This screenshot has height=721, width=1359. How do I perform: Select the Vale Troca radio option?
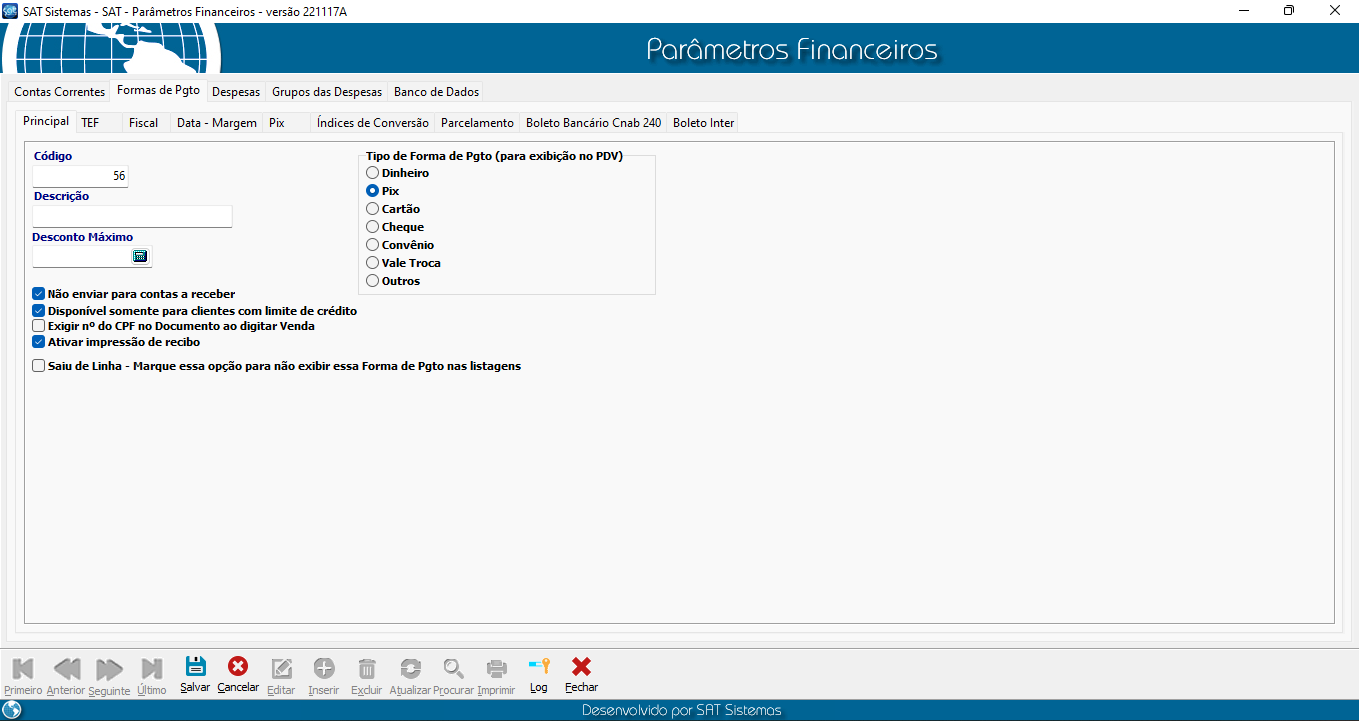click(x=373, y=263)
